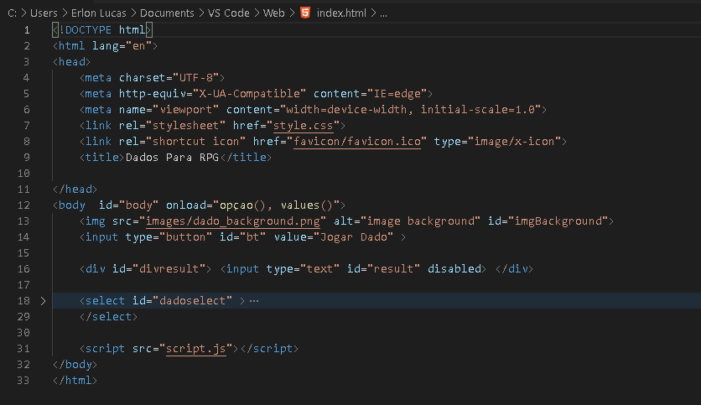
Task: Click the breadcrumb ellipsis after index.html
Action: [x=384, y=11]
